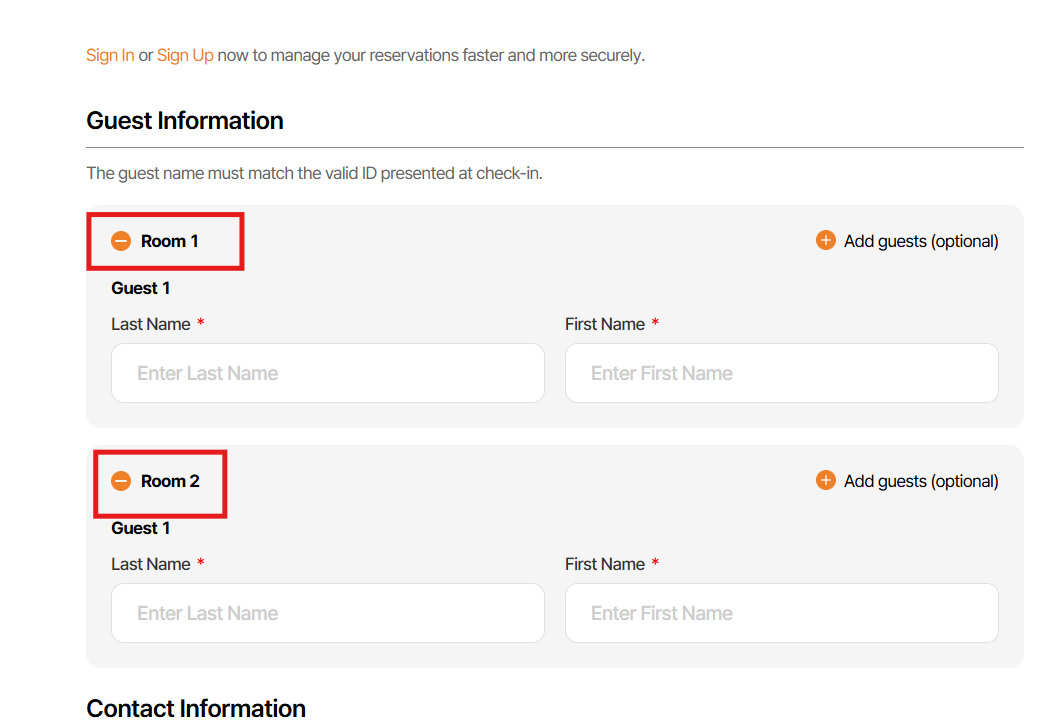
Task: Collapse Room 2 using the orange minus icon
Action: click(x=121, y=481)
